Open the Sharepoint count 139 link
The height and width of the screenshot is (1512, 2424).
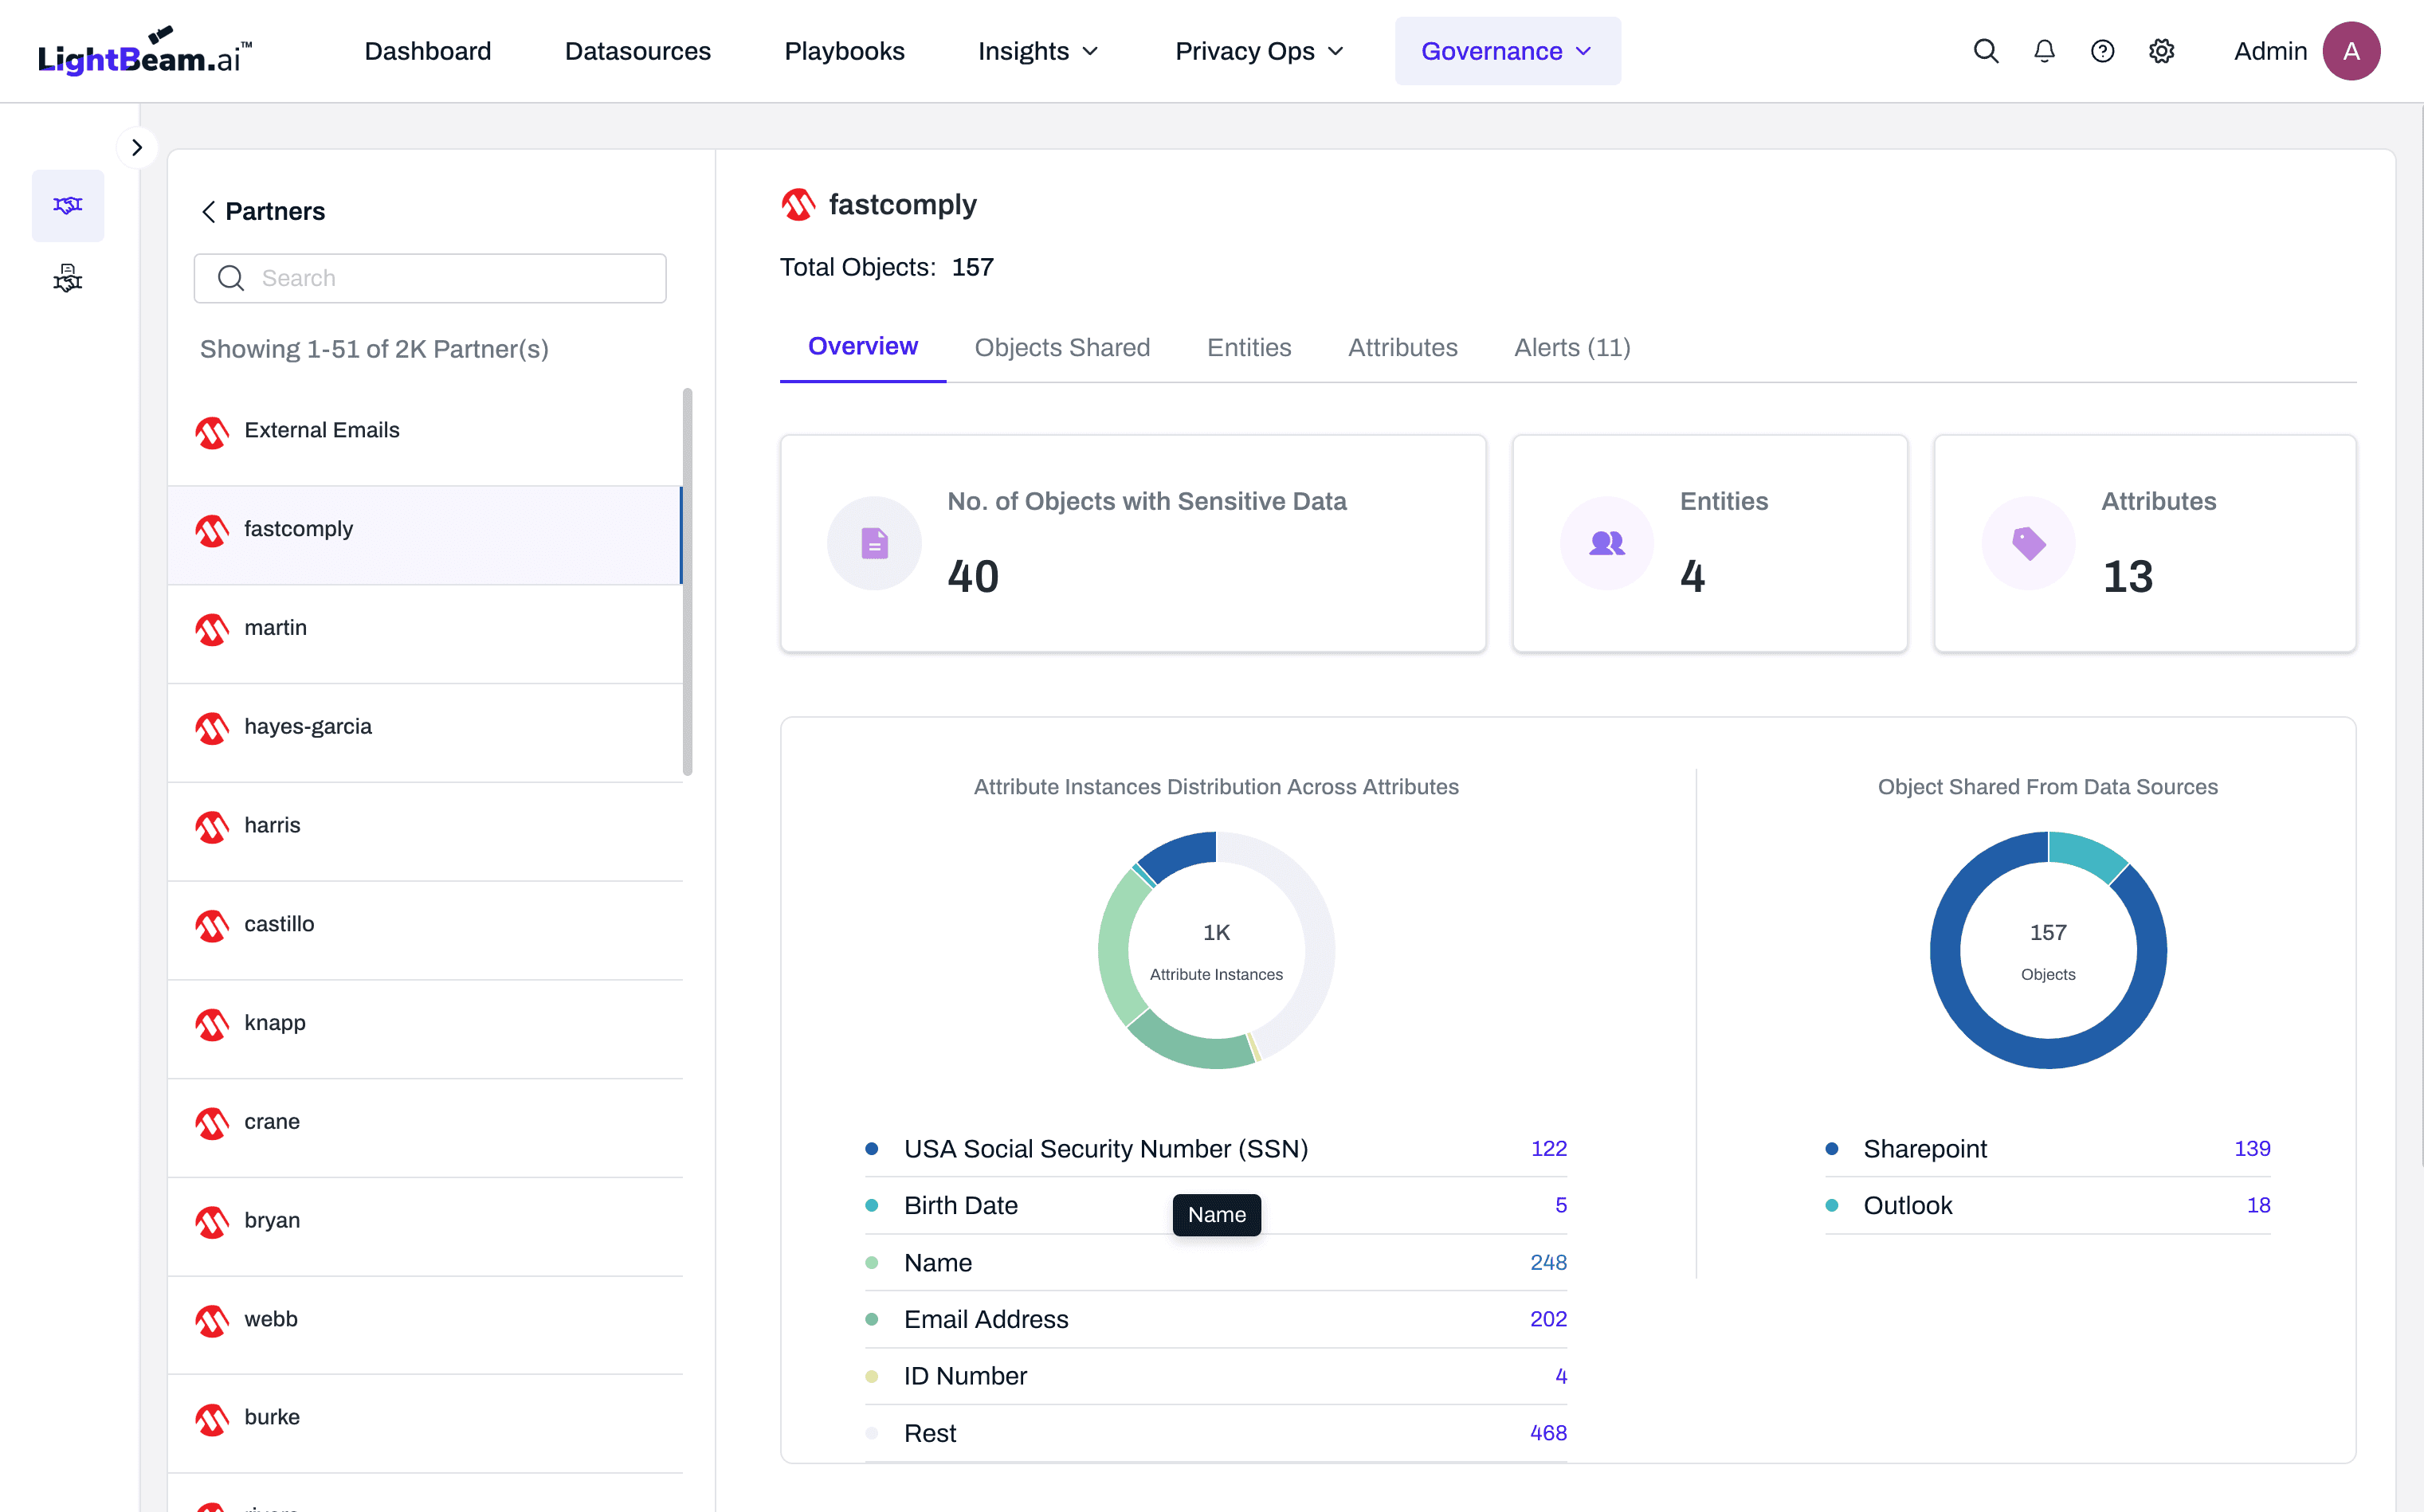(x=2252, y=1149)
